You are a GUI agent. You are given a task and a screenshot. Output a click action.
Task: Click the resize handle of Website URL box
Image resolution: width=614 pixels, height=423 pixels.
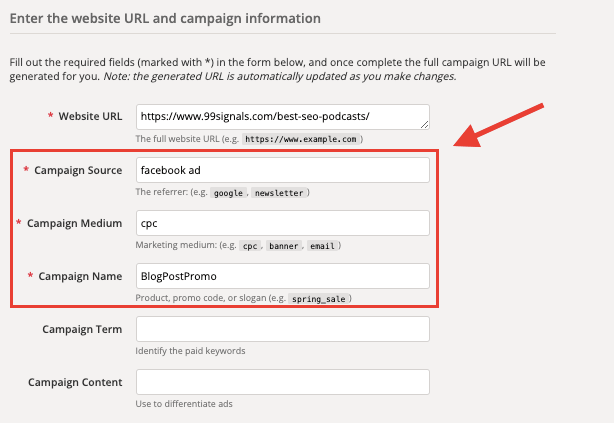[x=425, y=126]
